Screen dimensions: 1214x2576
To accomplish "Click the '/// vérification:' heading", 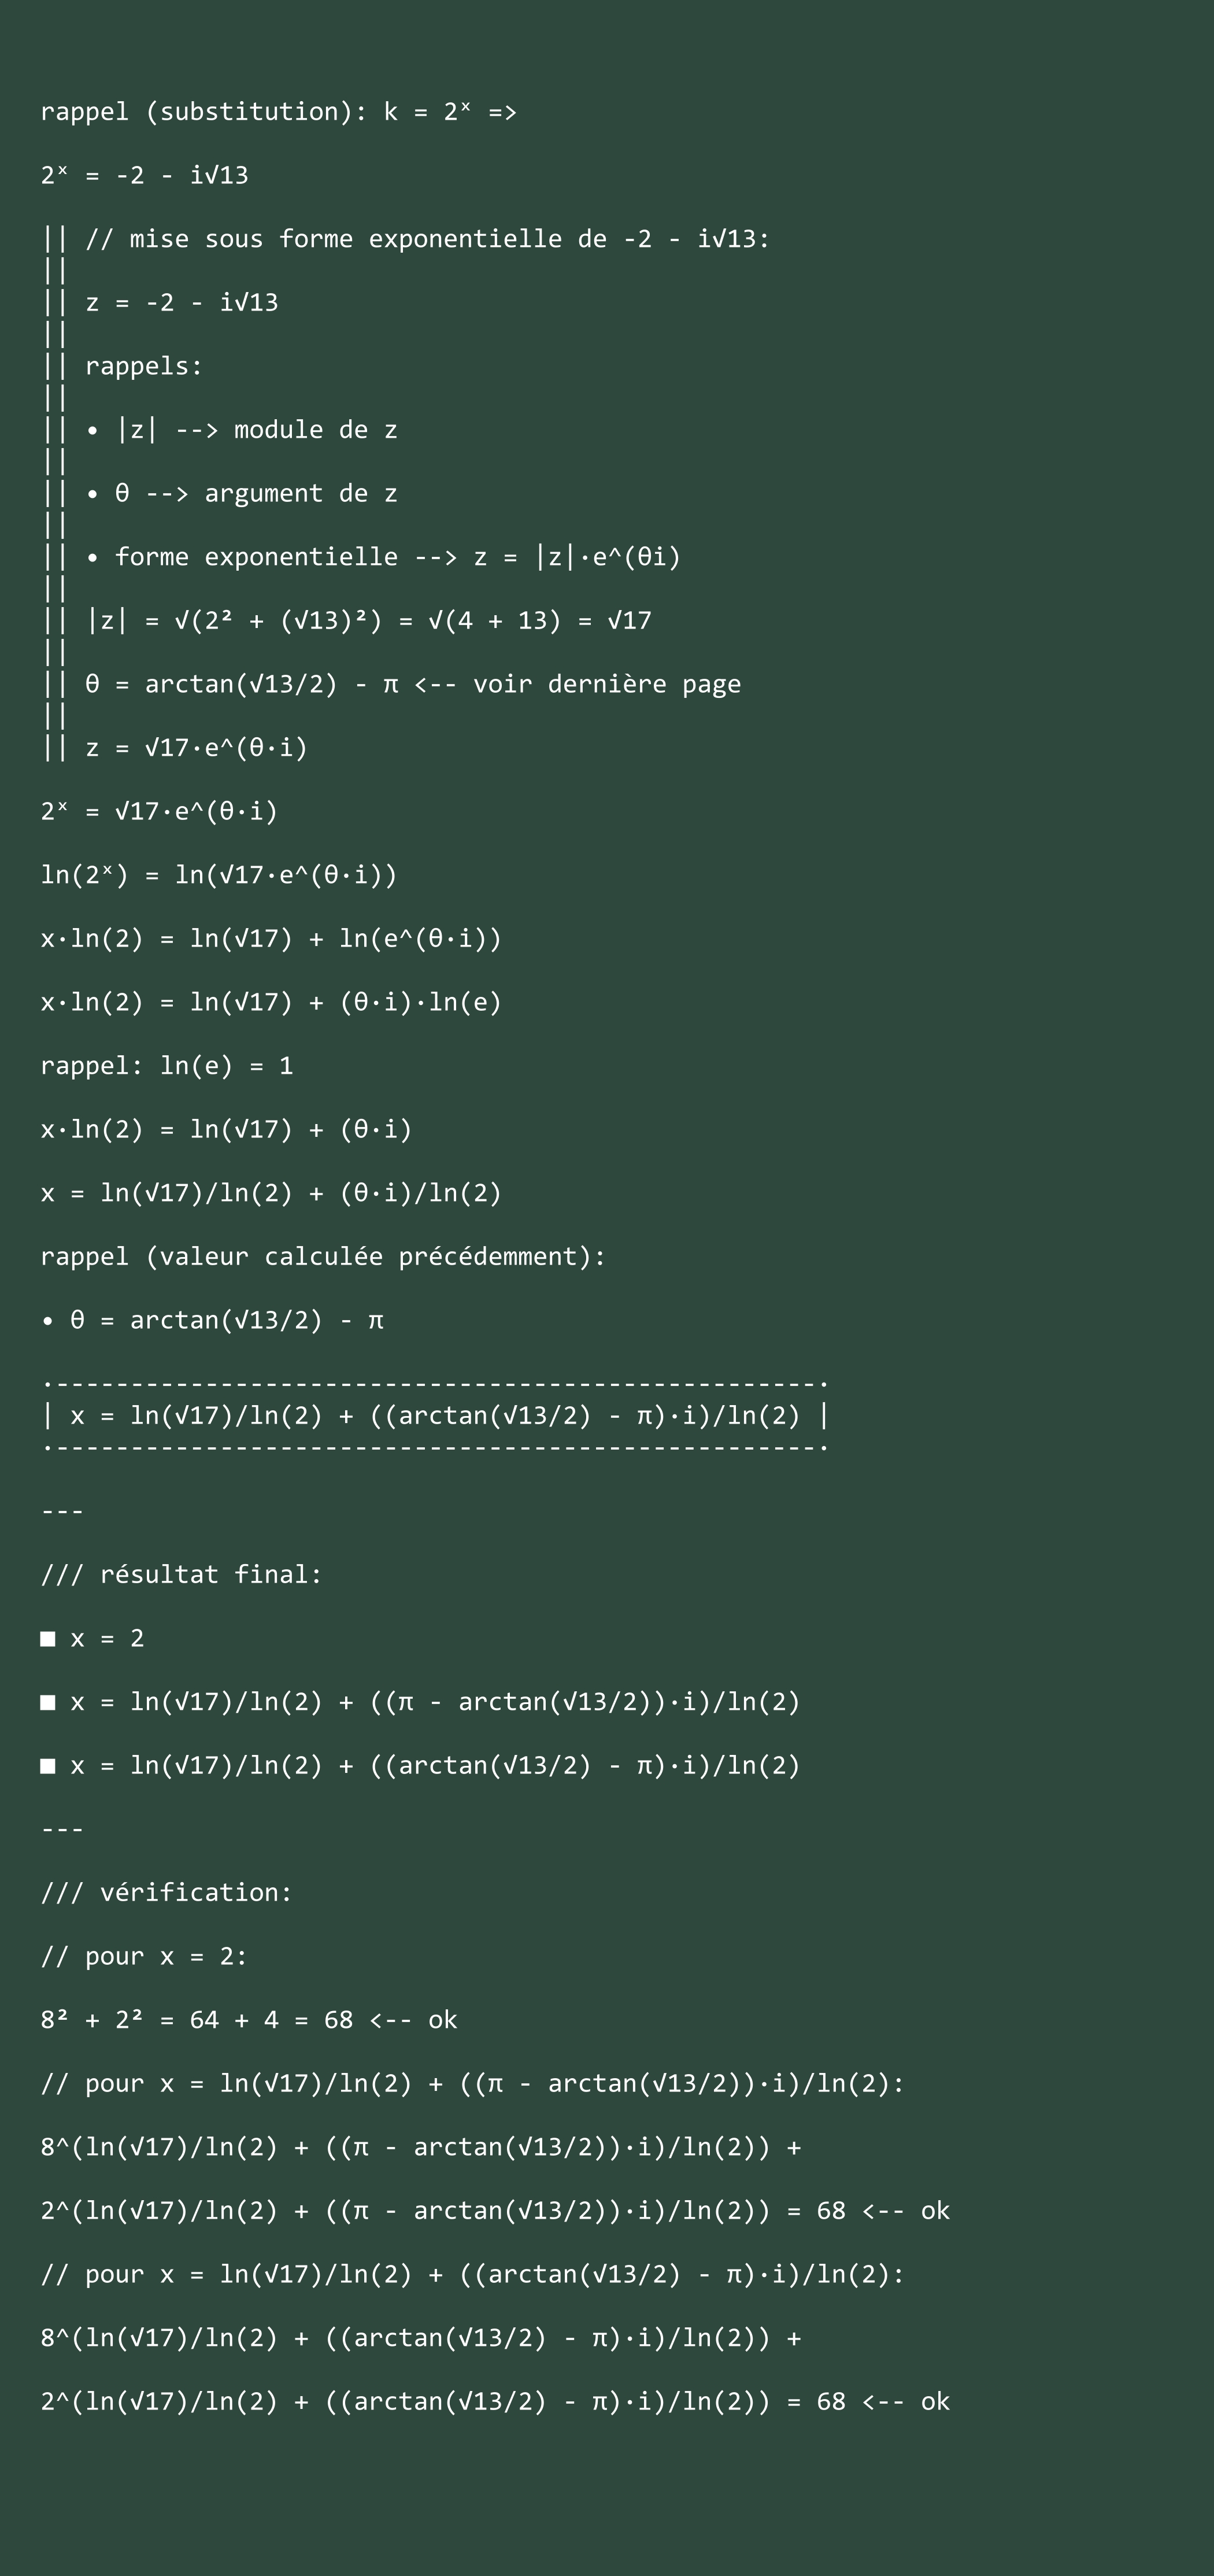I will click(166, 1893).
